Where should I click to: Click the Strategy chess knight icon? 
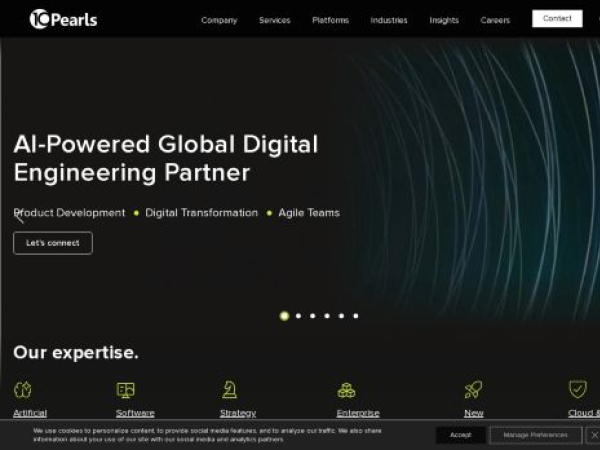point(230,390)
